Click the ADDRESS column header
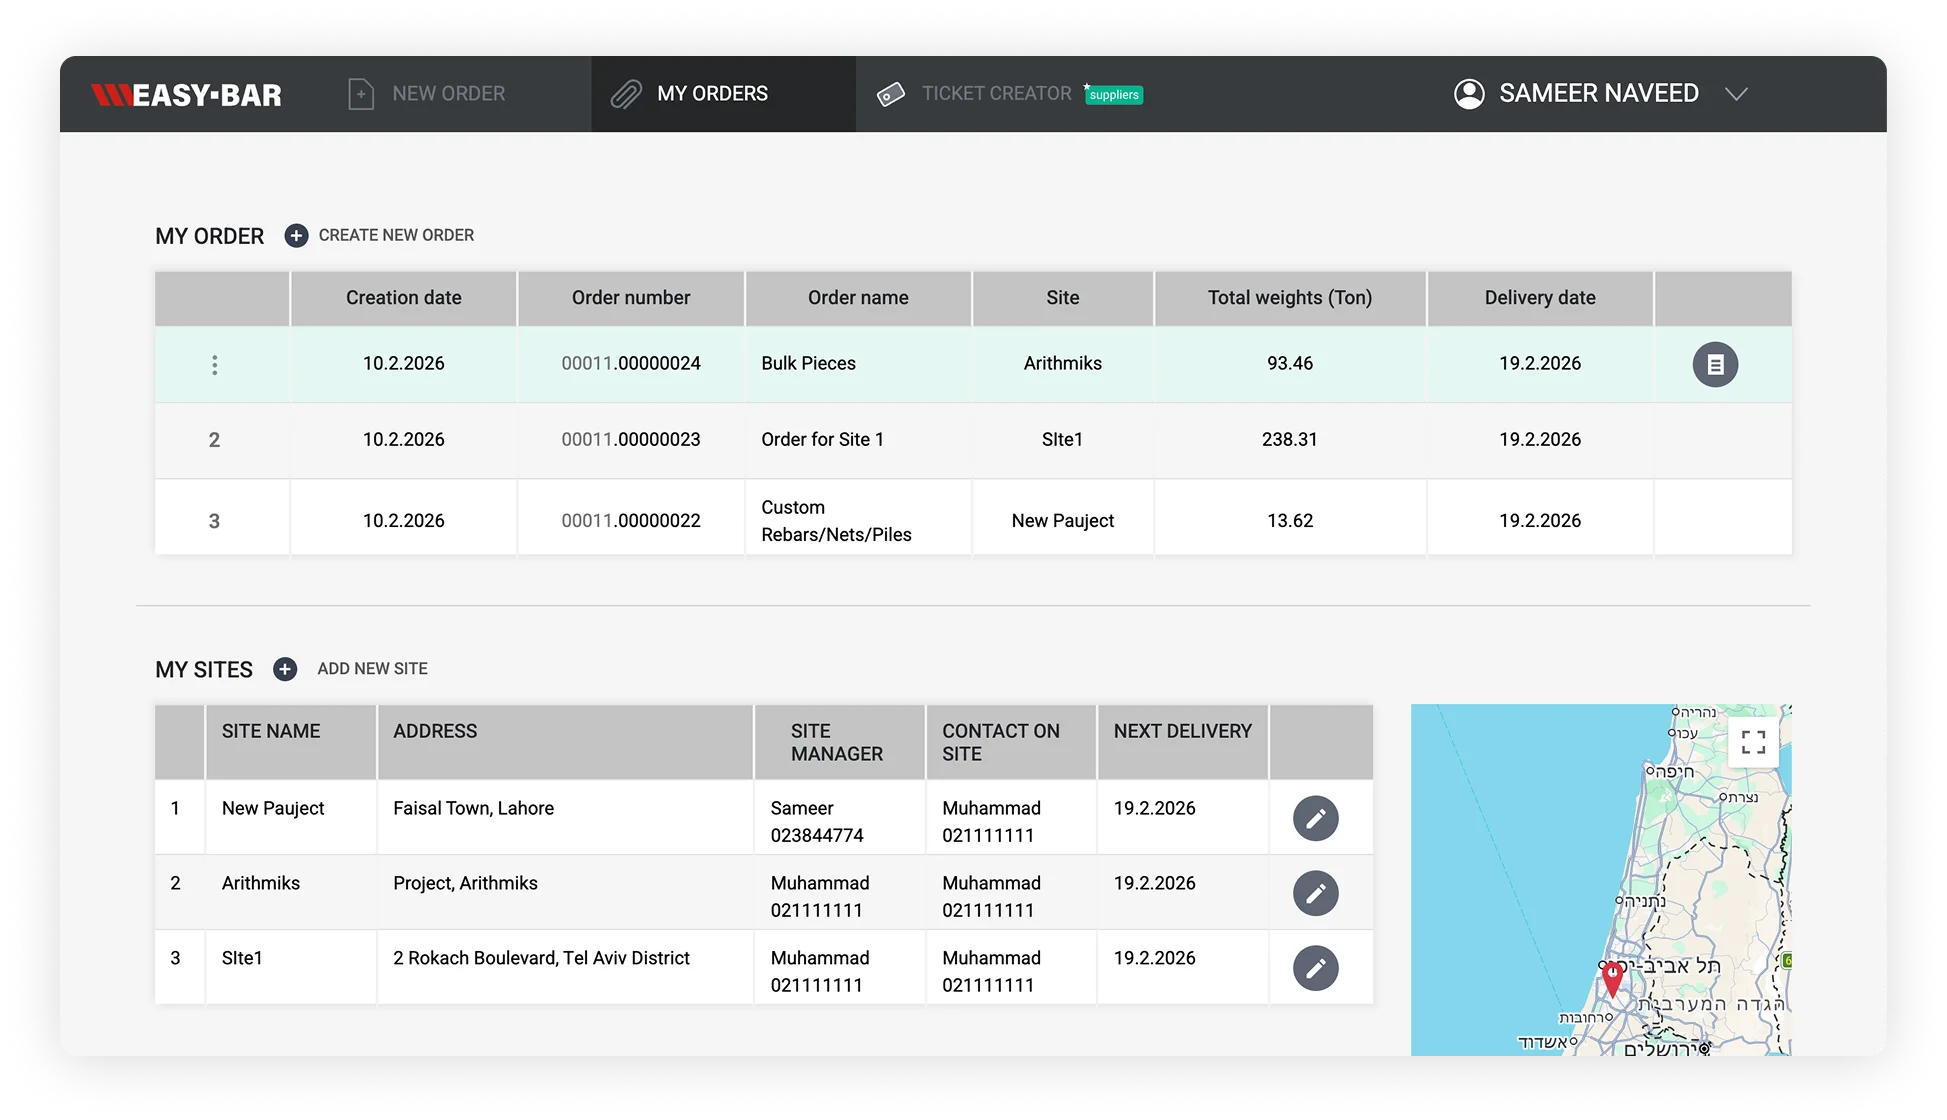 (x=565, y=743)
